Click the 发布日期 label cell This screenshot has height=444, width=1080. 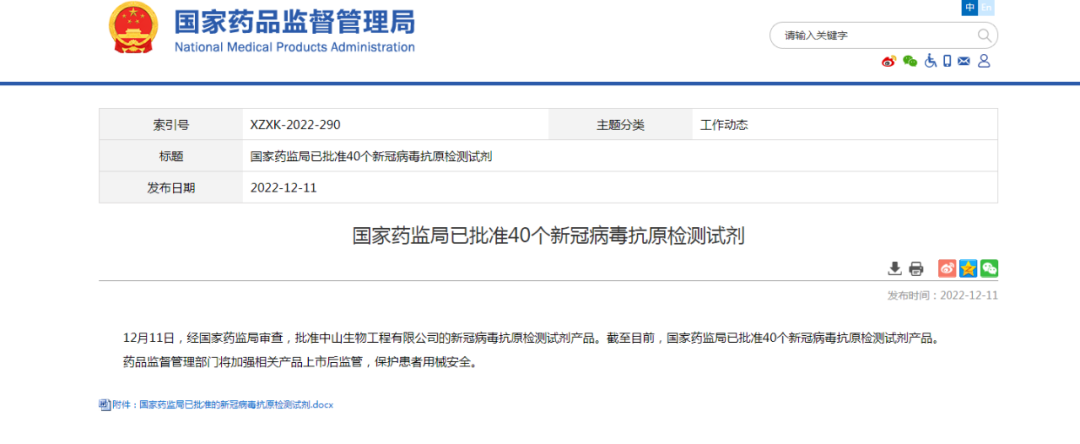[x=171, y=188]
